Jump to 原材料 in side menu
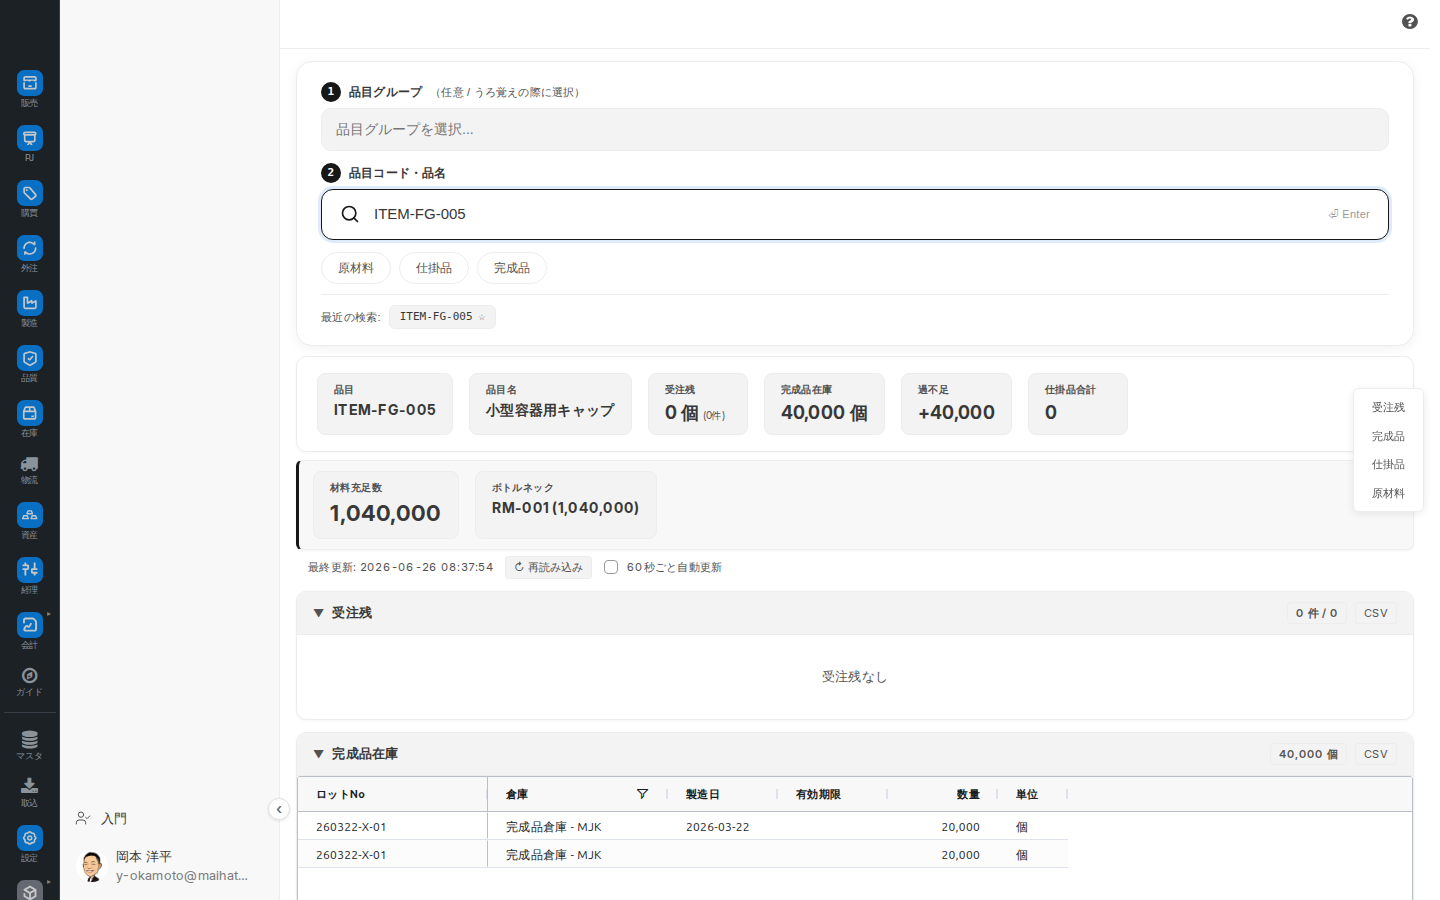 point(1388,494)
